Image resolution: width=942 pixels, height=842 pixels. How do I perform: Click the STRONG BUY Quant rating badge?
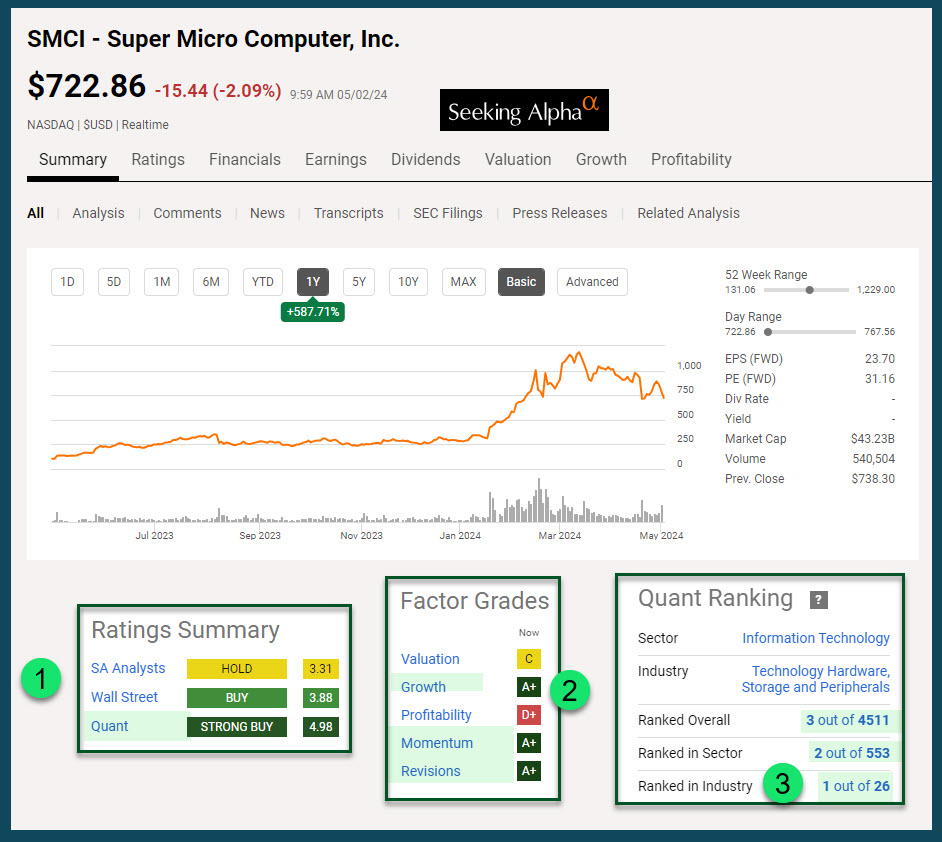[237, 726]
